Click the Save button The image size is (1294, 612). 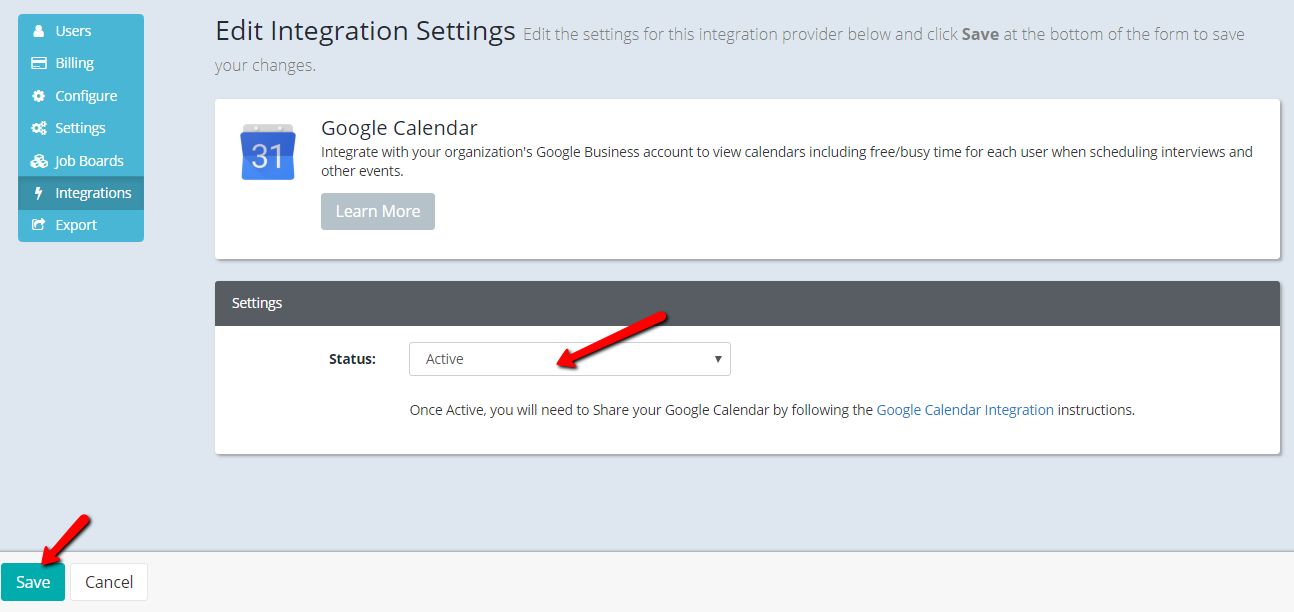click(33, 582)
